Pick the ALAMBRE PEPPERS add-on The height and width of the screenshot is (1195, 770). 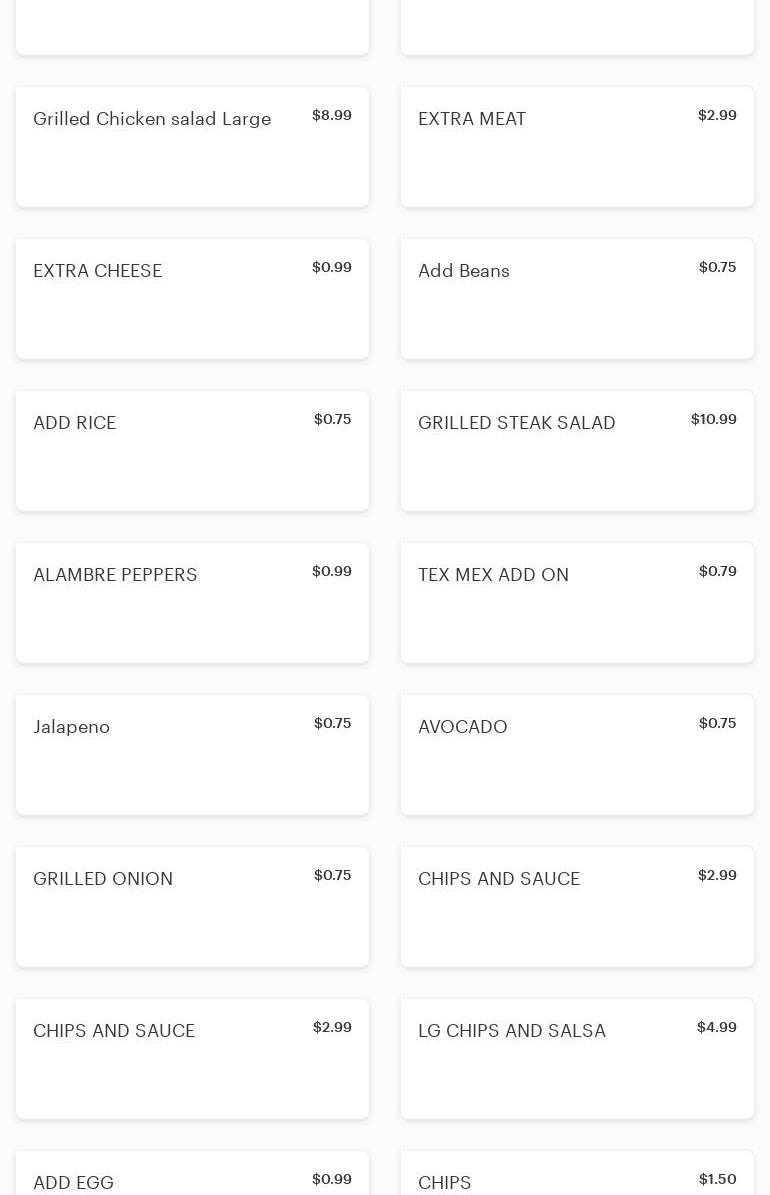[x=192, y=603]
